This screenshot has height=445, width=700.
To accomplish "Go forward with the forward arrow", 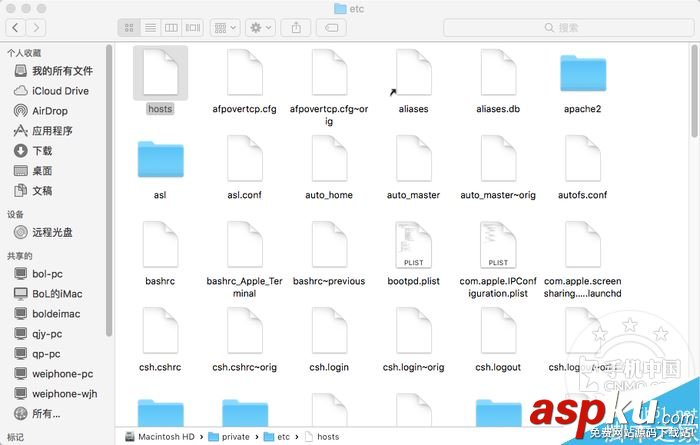I will (36, 28).
